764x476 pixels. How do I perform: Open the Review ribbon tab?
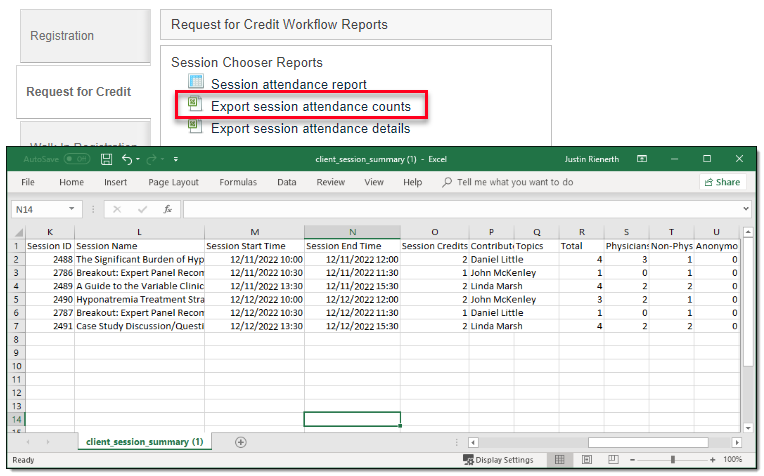click(x=330, y=182)
